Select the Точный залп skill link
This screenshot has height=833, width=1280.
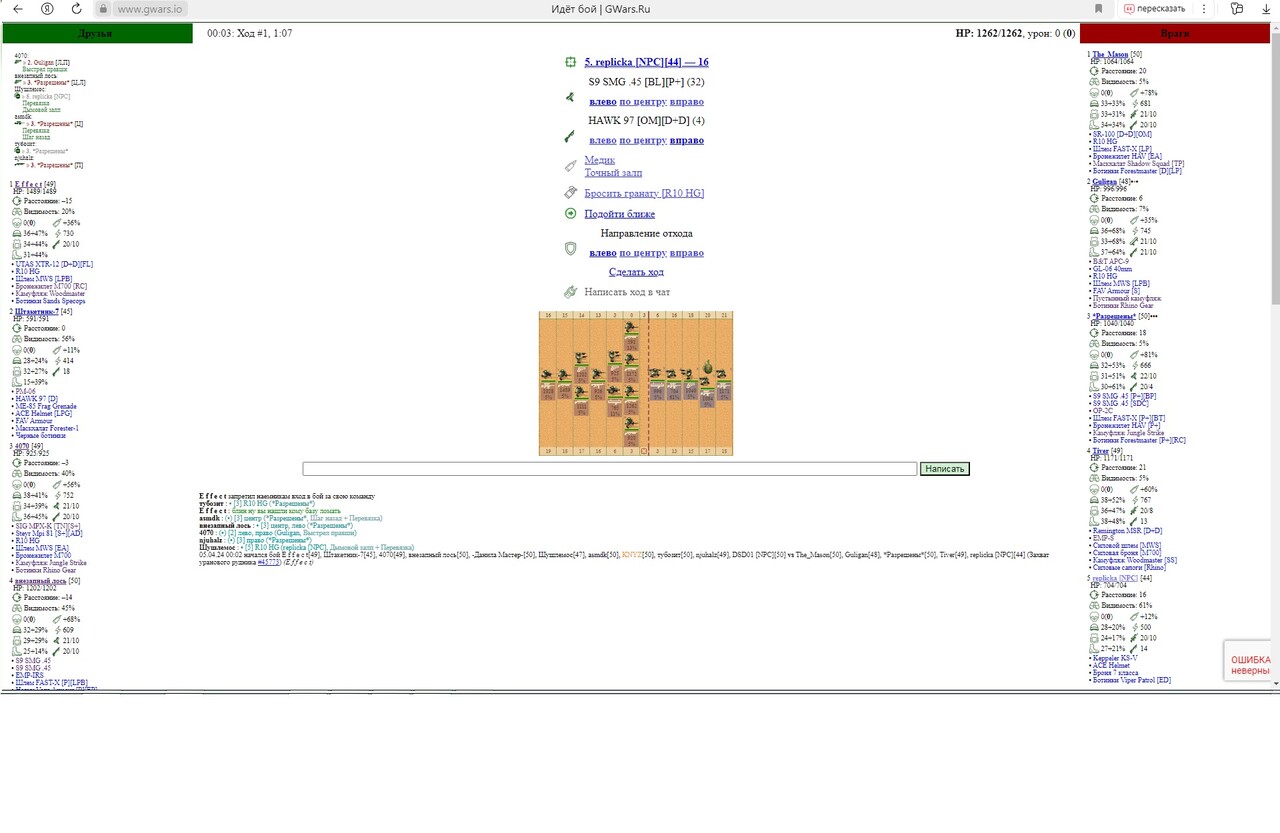click(613, 173)
